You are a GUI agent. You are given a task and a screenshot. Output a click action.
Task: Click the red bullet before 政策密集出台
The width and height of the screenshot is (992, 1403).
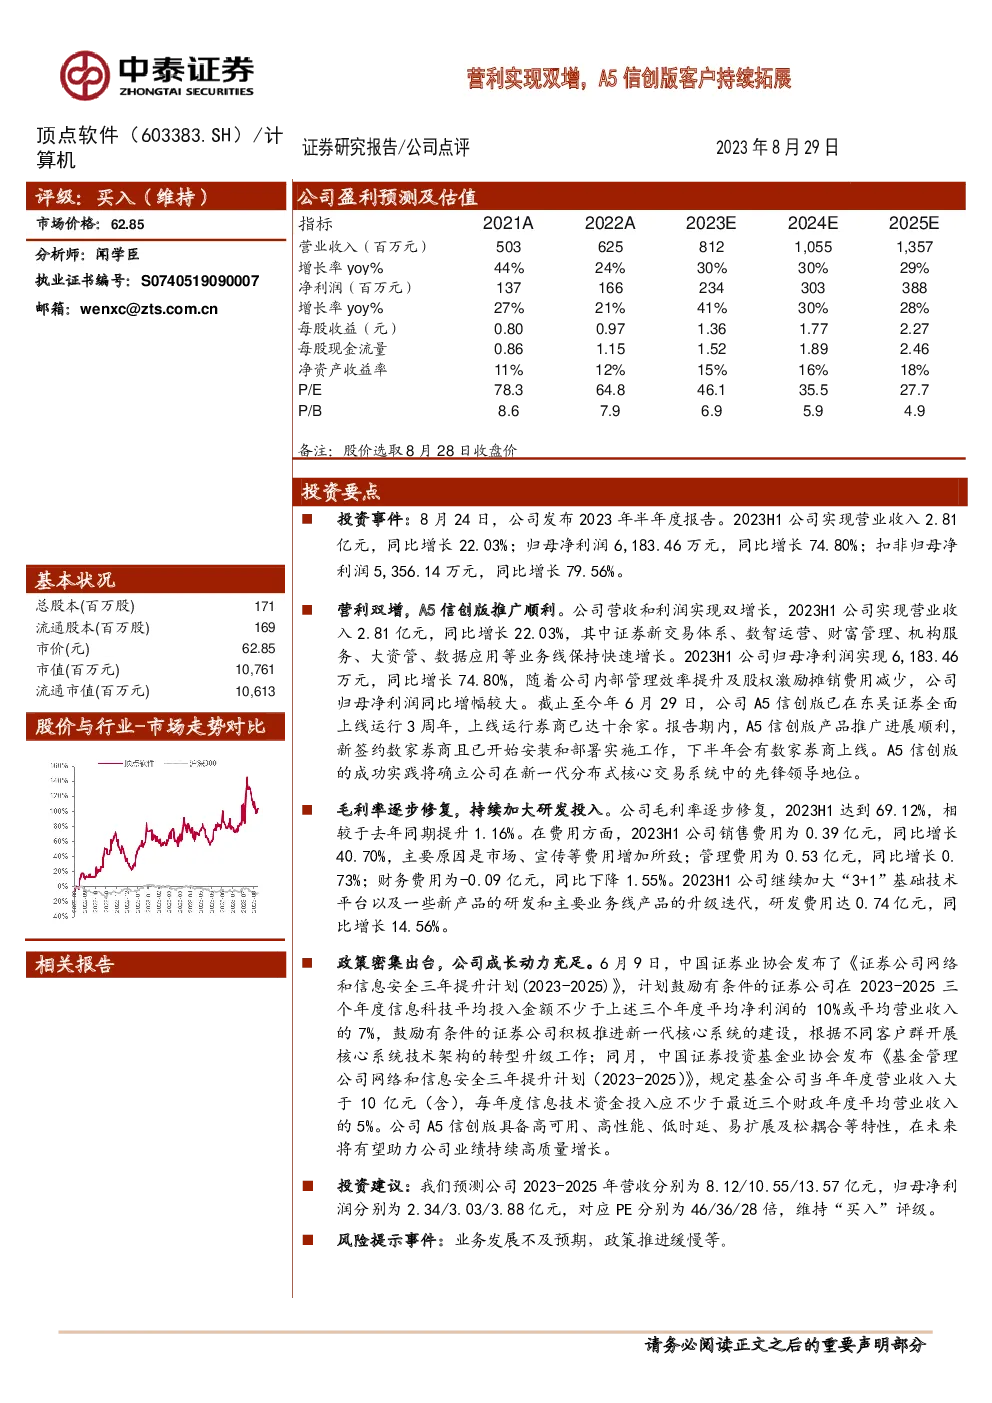coord(308,962)
